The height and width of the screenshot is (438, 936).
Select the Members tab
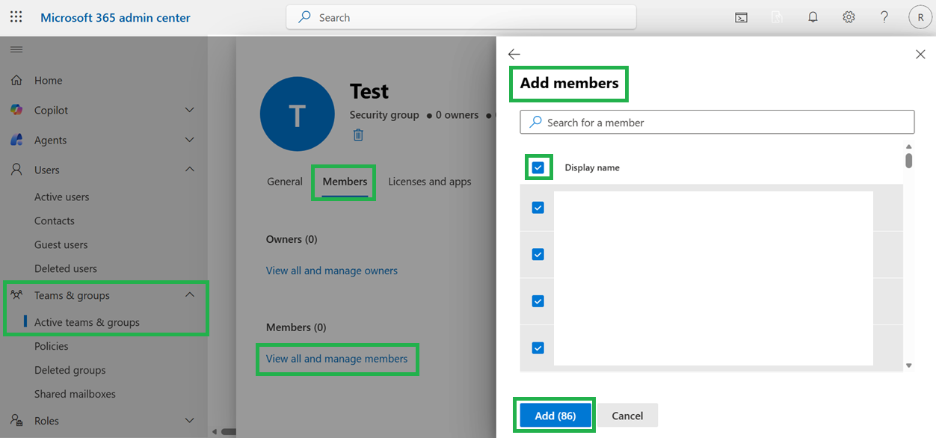345,181
